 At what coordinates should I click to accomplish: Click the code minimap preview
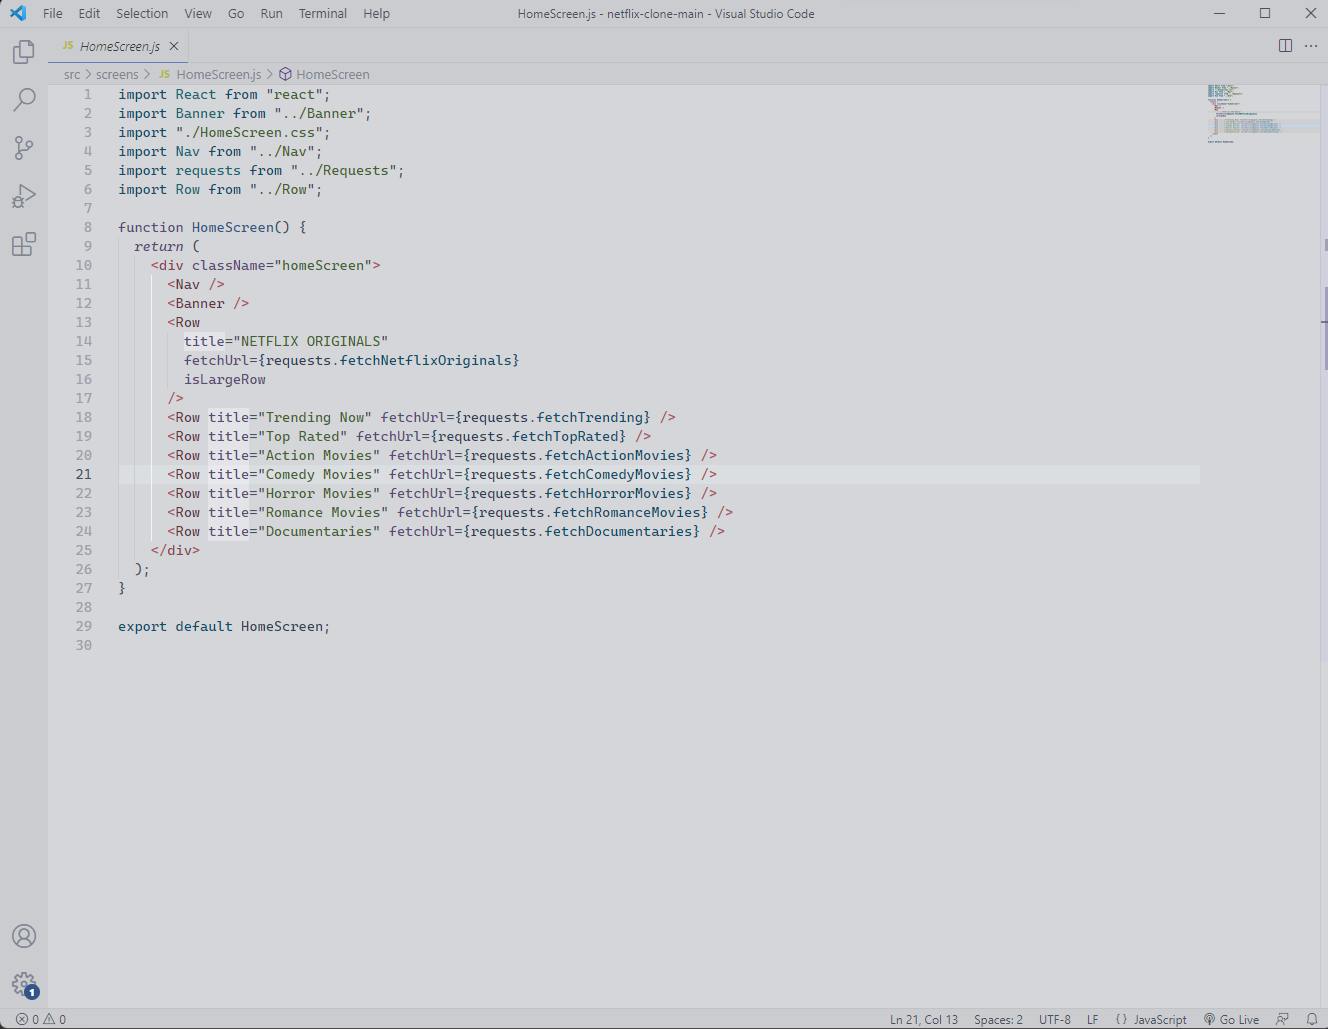tap(1262, 114)
